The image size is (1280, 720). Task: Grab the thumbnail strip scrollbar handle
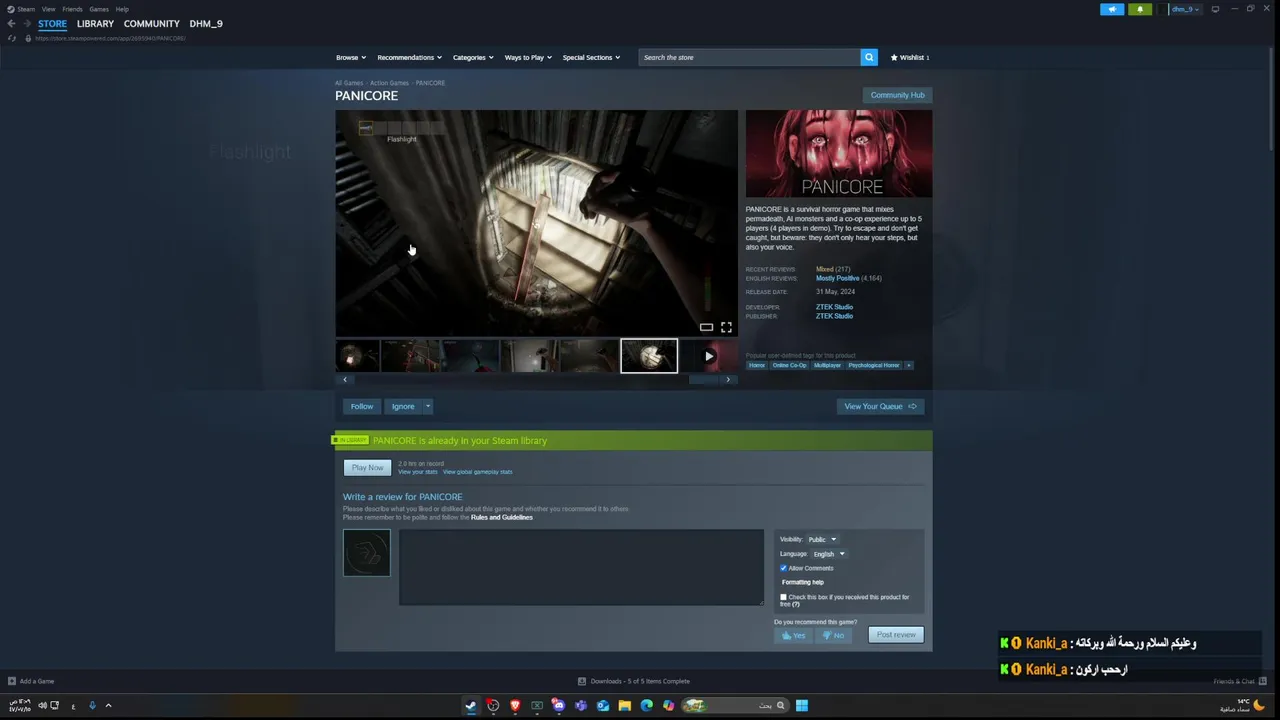703,380
